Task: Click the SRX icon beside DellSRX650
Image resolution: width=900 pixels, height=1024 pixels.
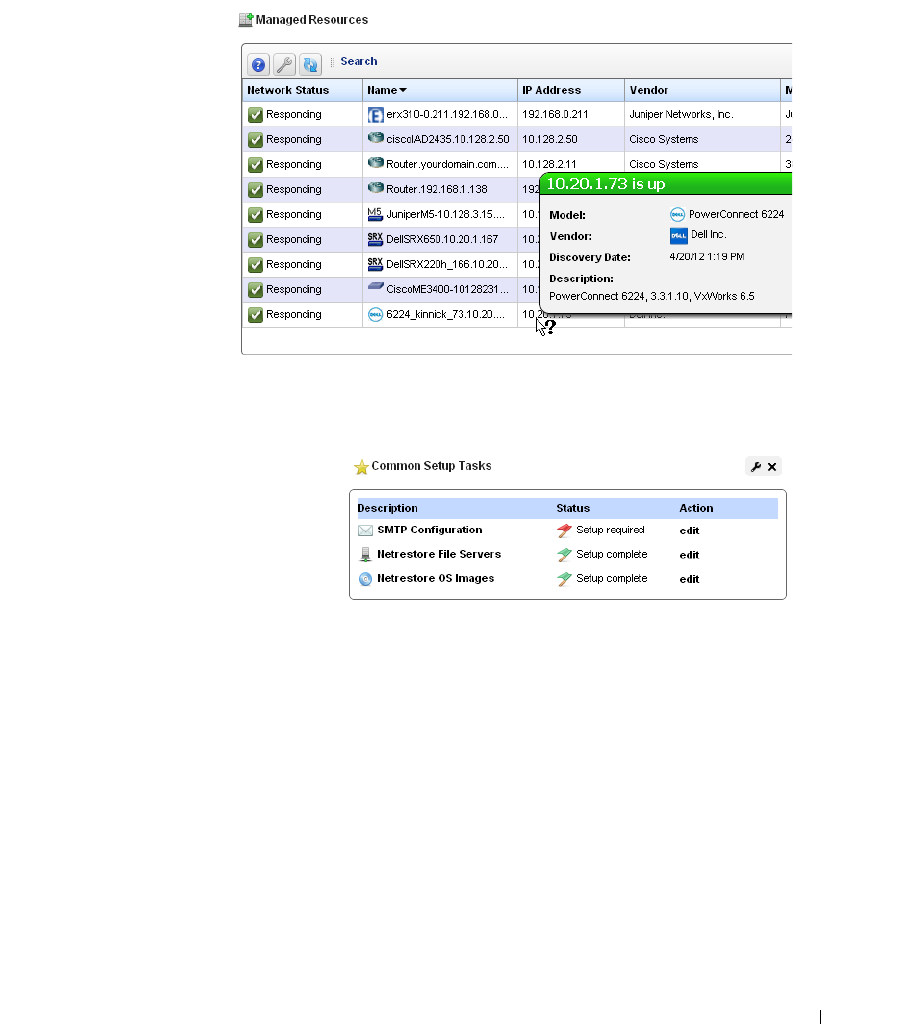Action: [x=375, y=239]
